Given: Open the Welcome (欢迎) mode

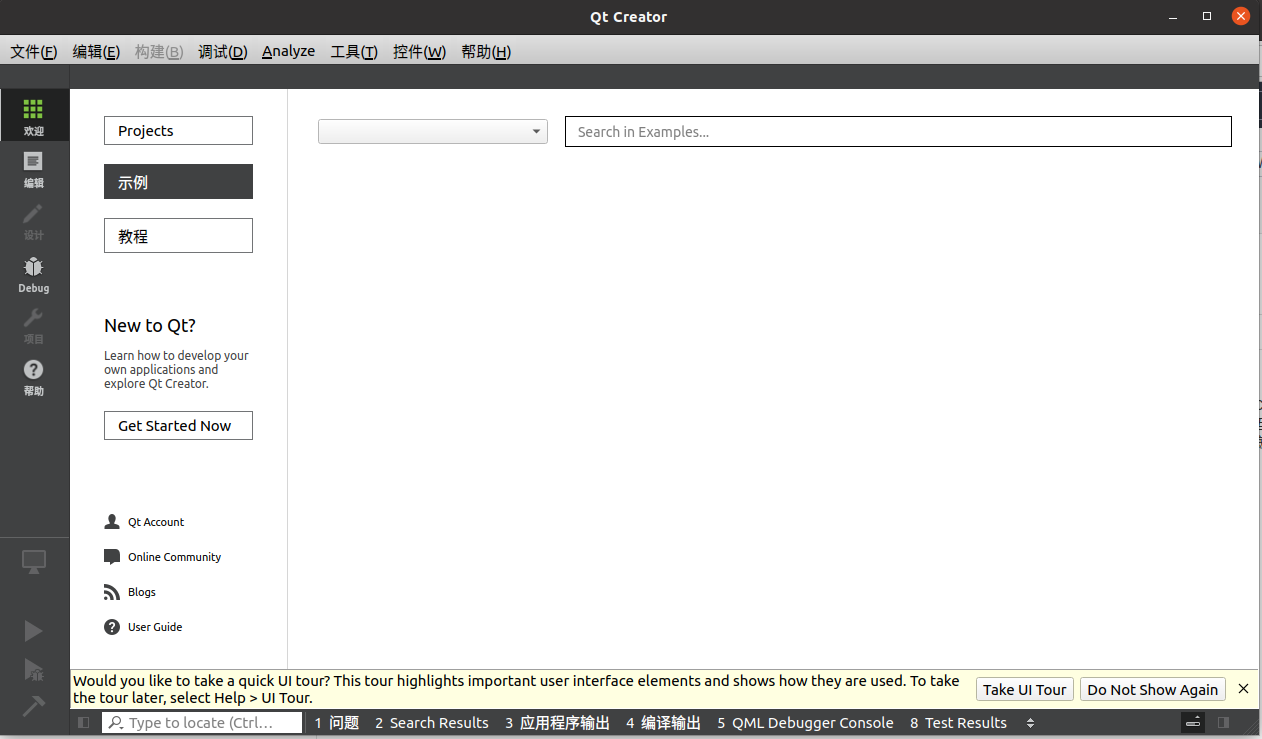Looking at the screenshot, I should coord(34,116).
